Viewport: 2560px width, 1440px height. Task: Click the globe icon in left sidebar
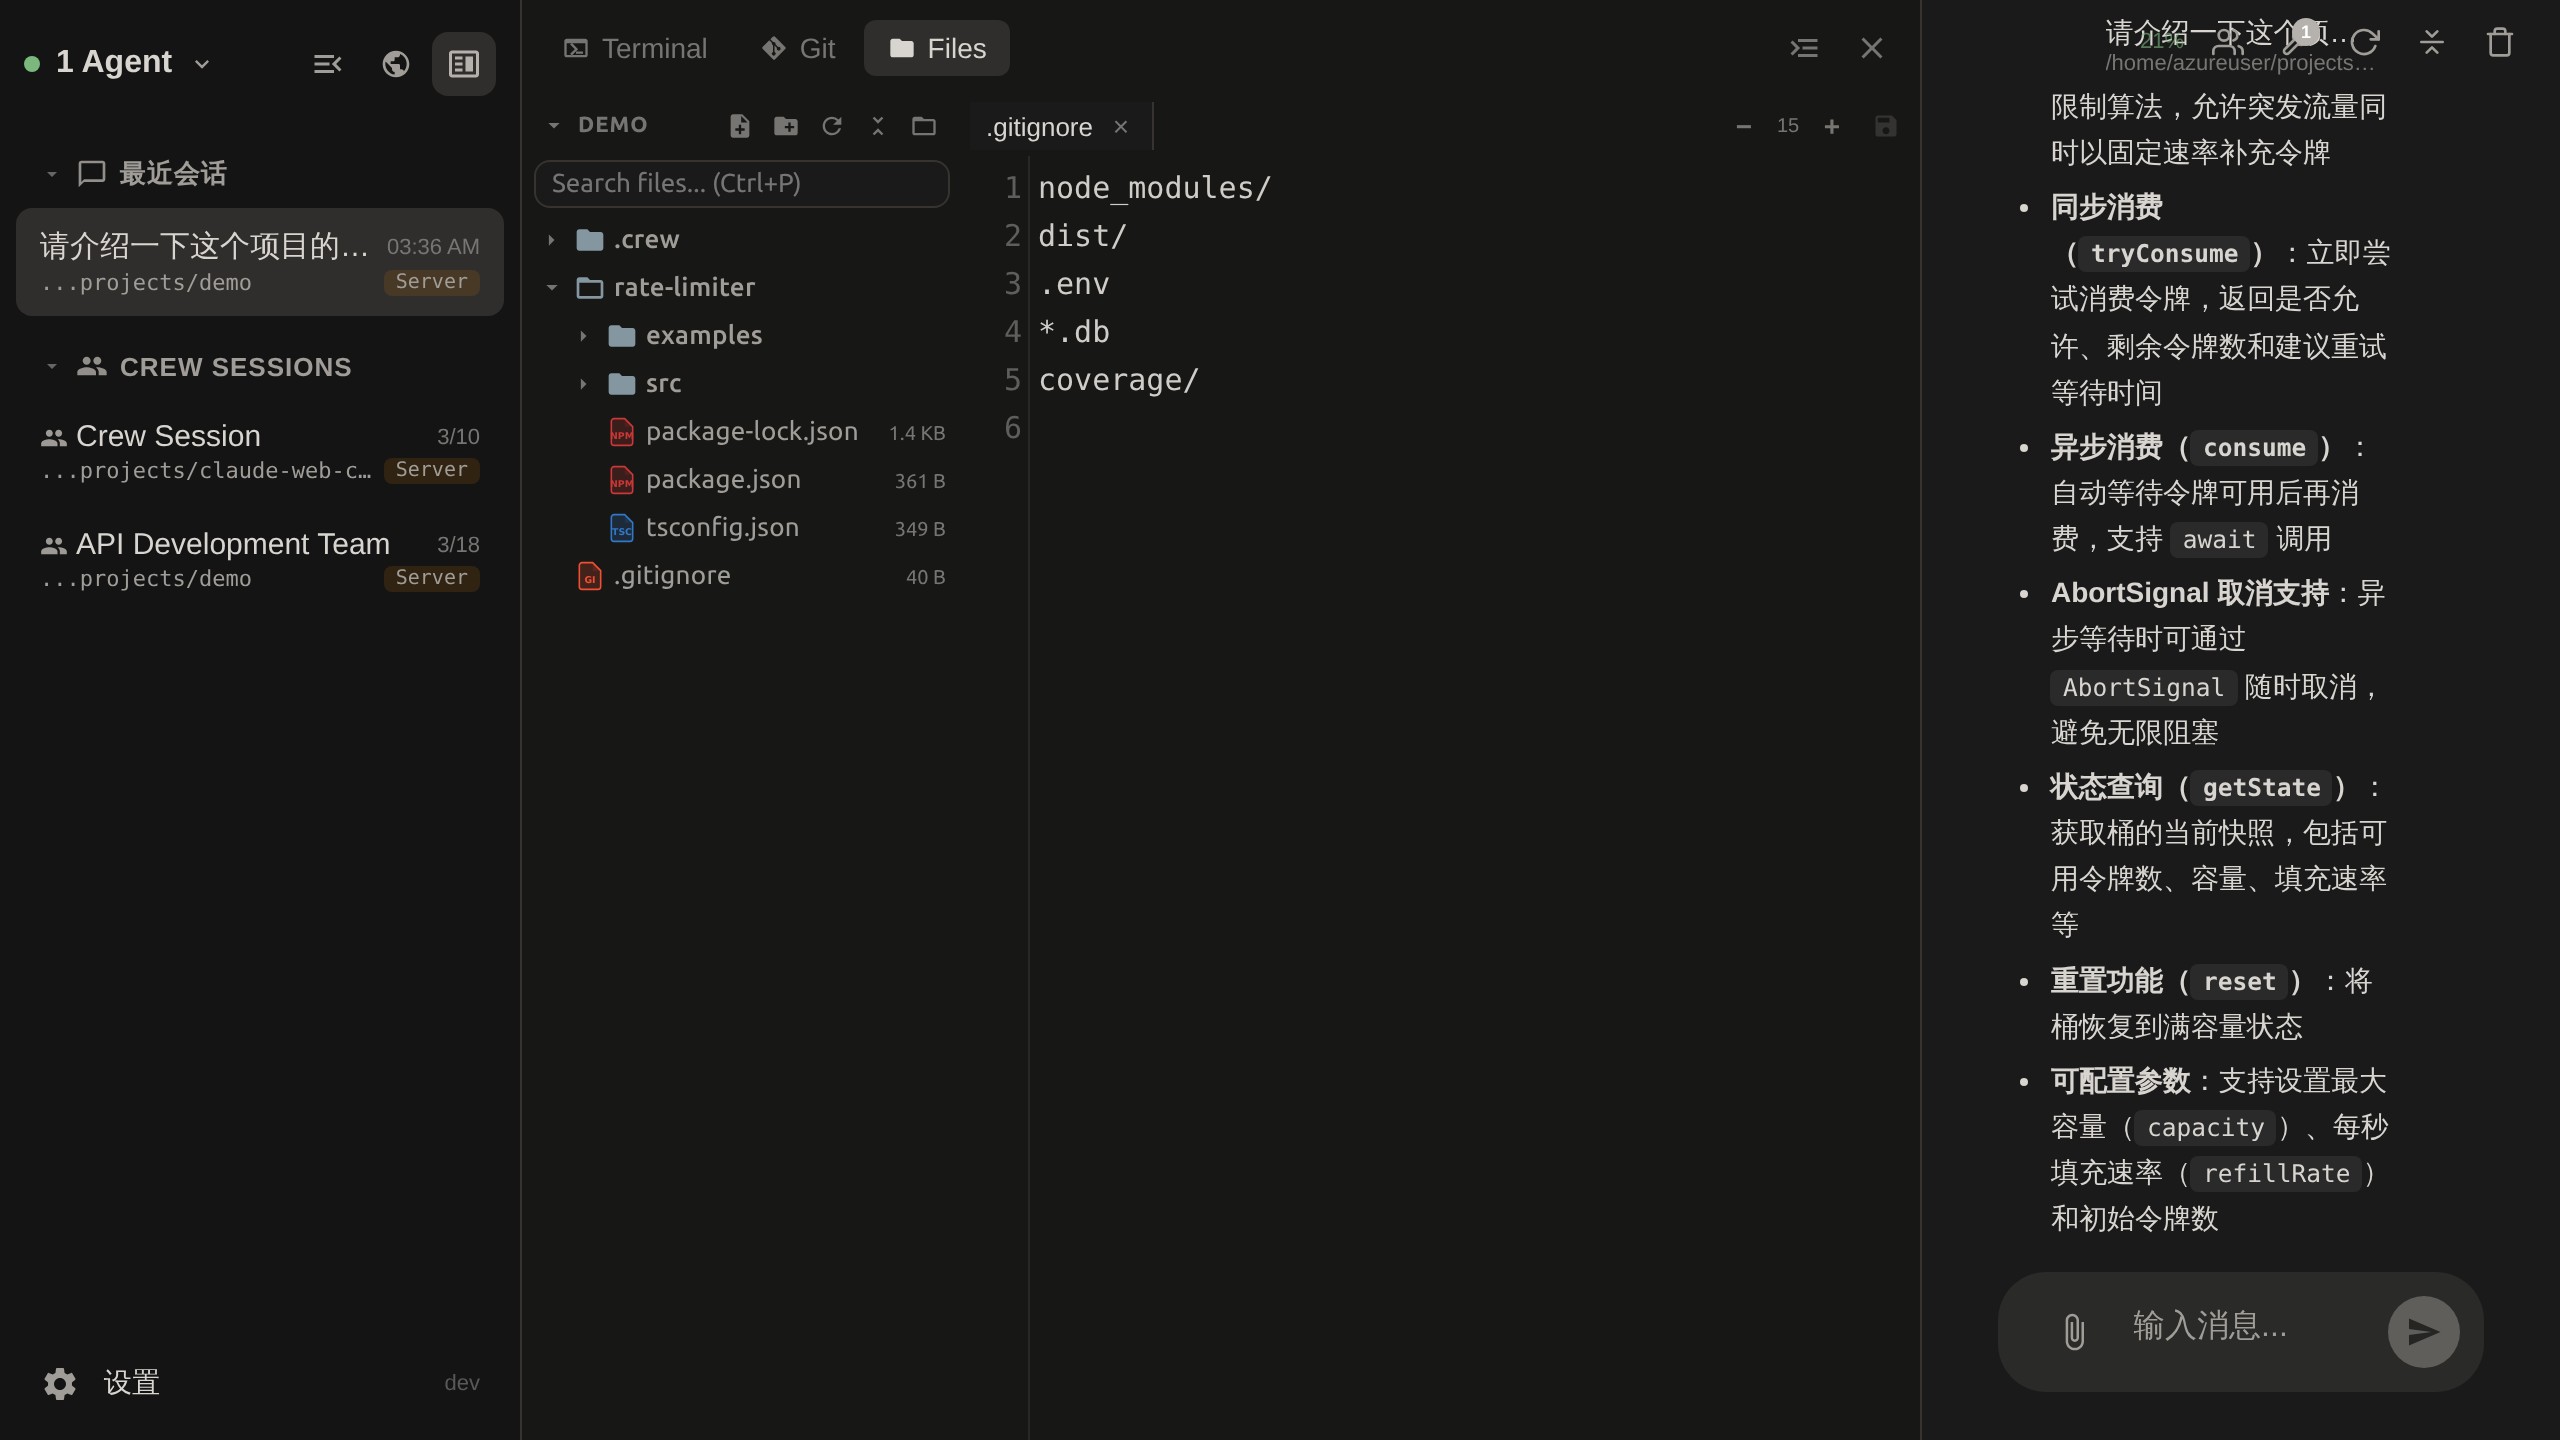[x=396, y=64]
